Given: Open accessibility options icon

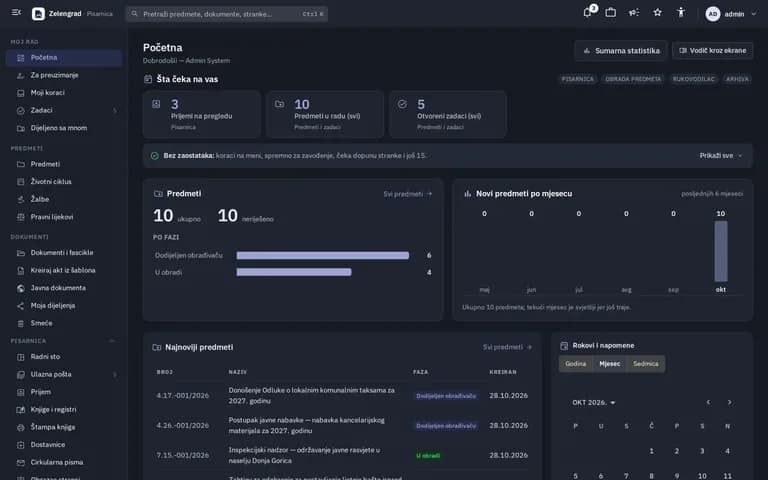Looking at the screenshot, I should tap(681, 13).
